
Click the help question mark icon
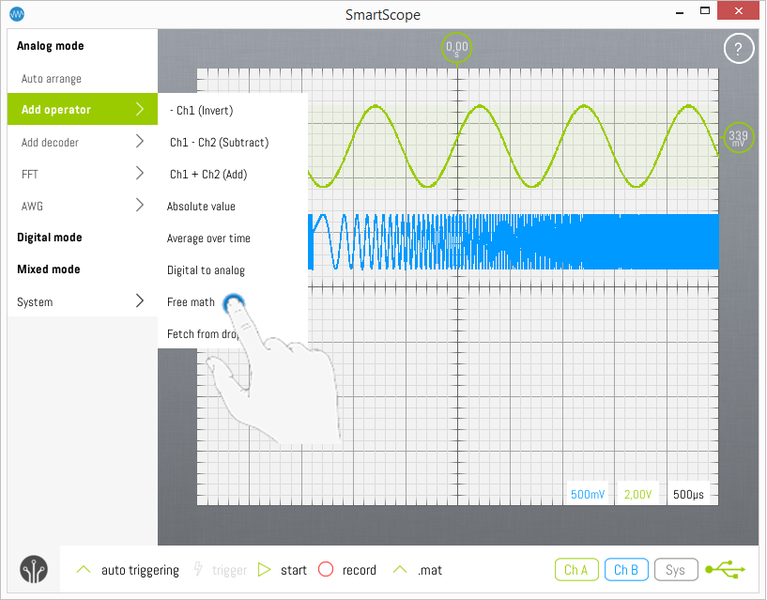pyautogui.click(x=738, y=49)
